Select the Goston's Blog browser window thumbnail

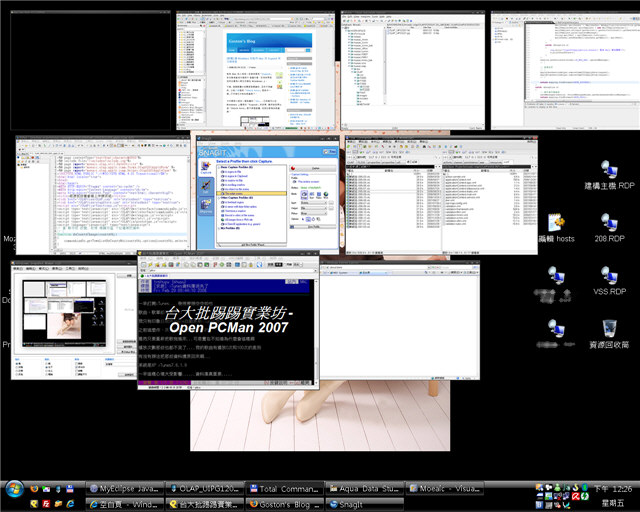[256, 70]
